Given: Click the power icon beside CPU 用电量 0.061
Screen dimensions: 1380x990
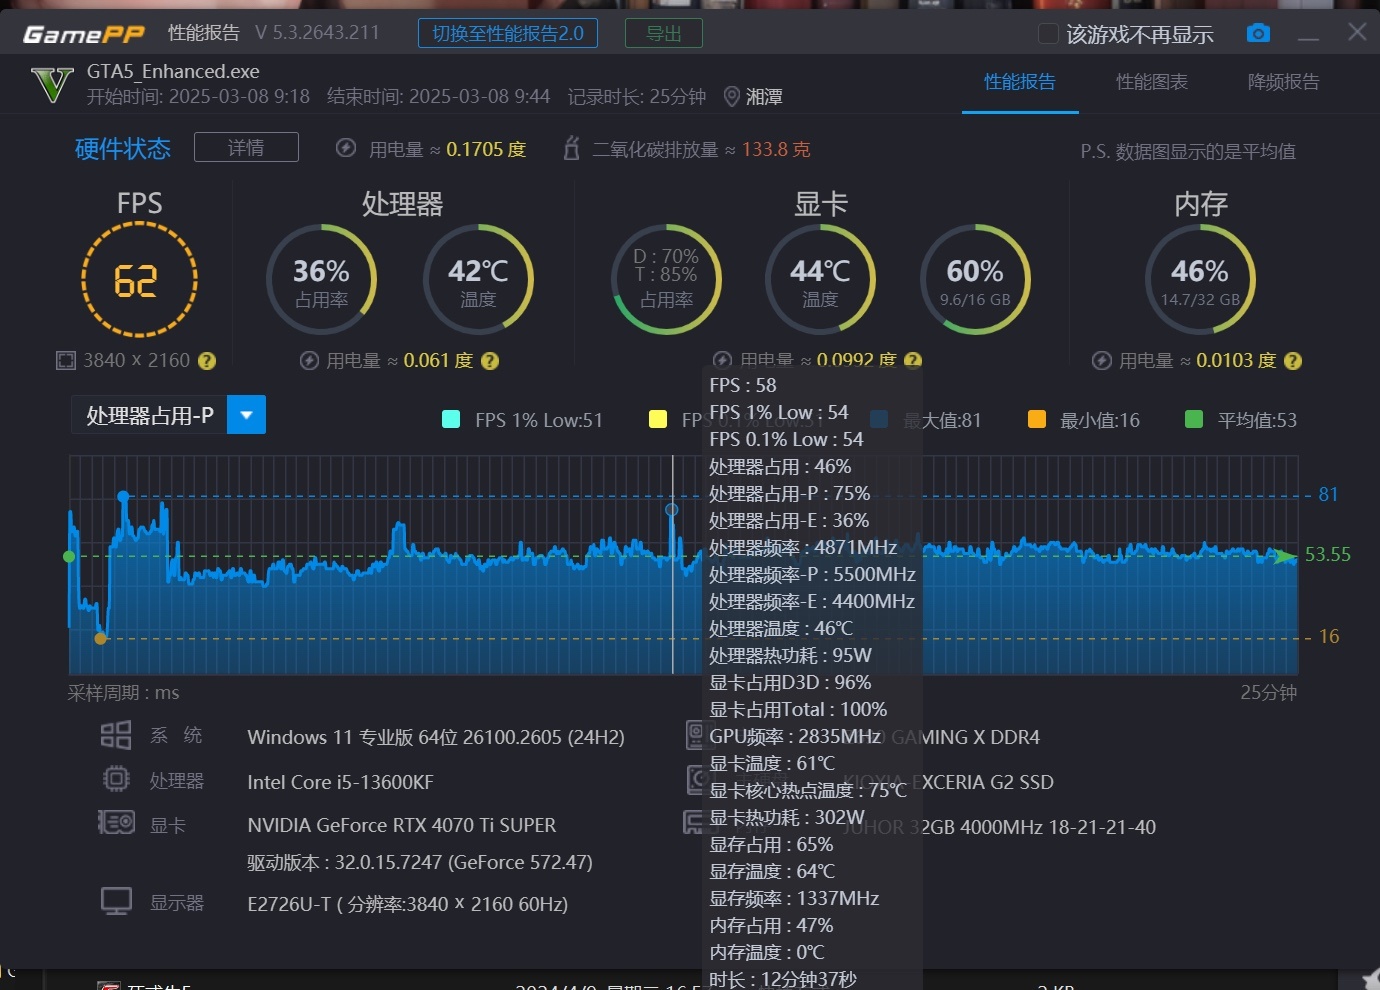Looking at the screenshot, I should (x=310, y=361).
